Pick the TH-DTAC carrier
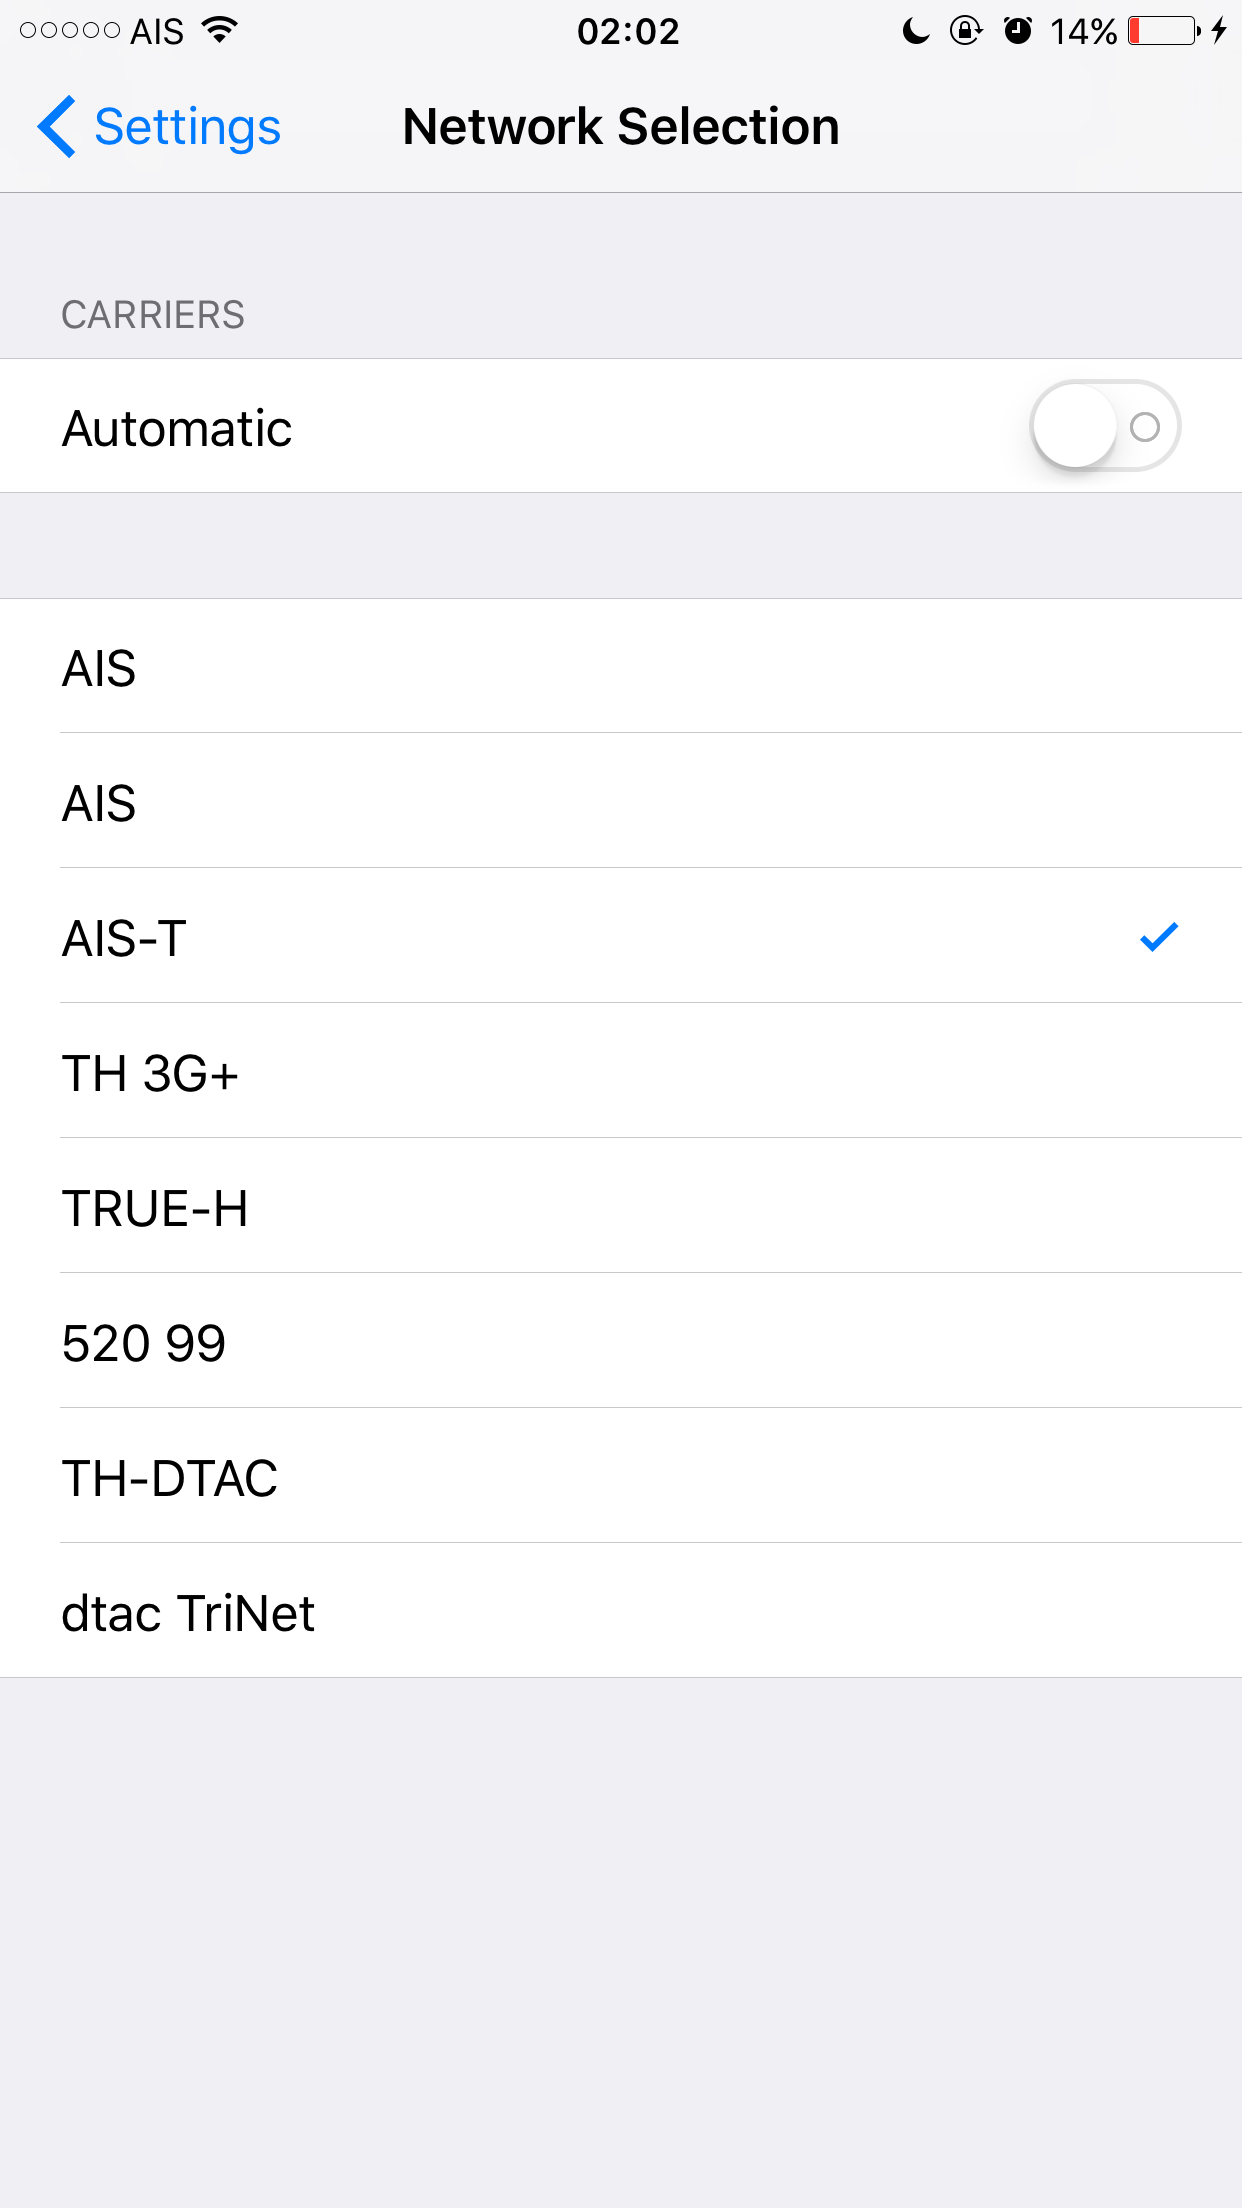The width and height of the screenshot is (1242, 2208). 621,1476
